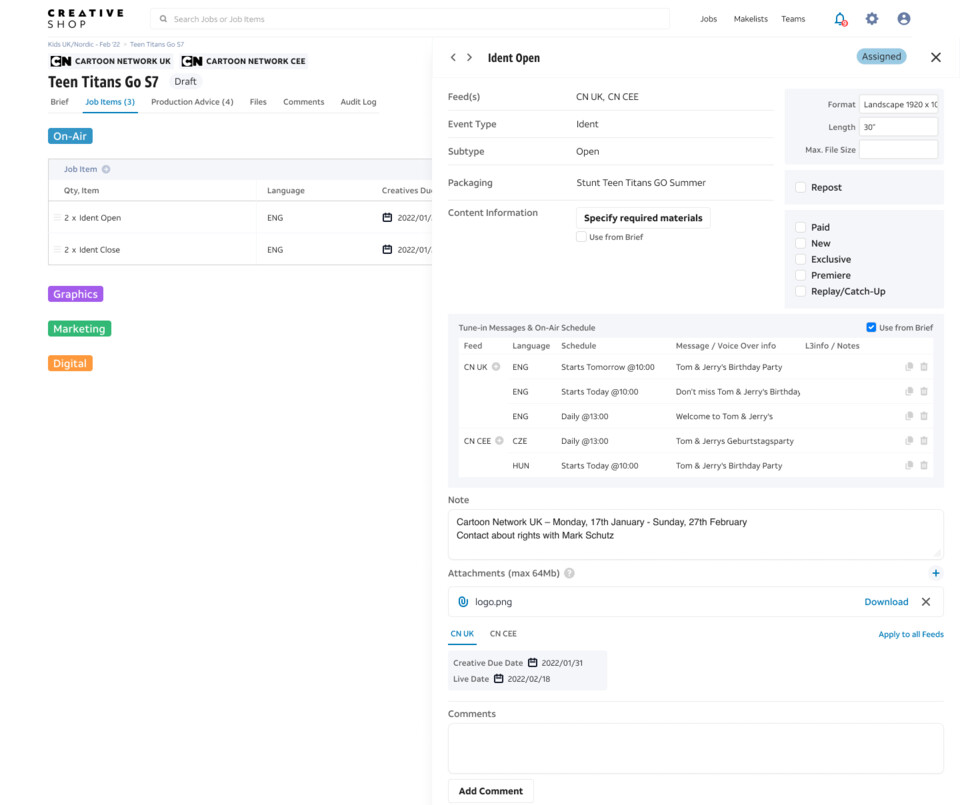Open the Format dropdown
Viewport: 960px width, 805px height.
pos(898,105)
